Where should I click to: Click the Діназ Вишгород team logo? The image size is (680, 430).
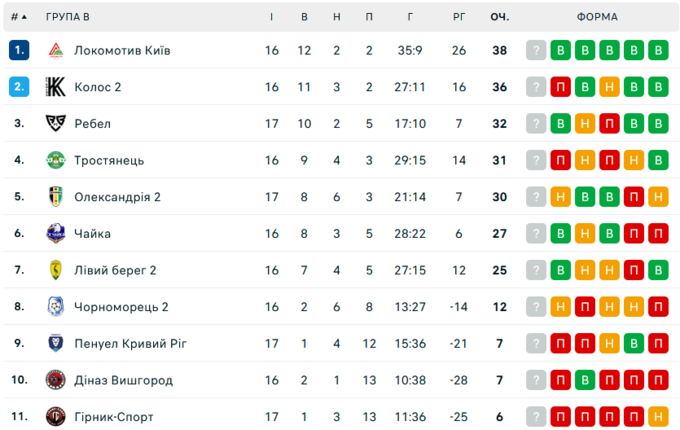coord(56,380)
